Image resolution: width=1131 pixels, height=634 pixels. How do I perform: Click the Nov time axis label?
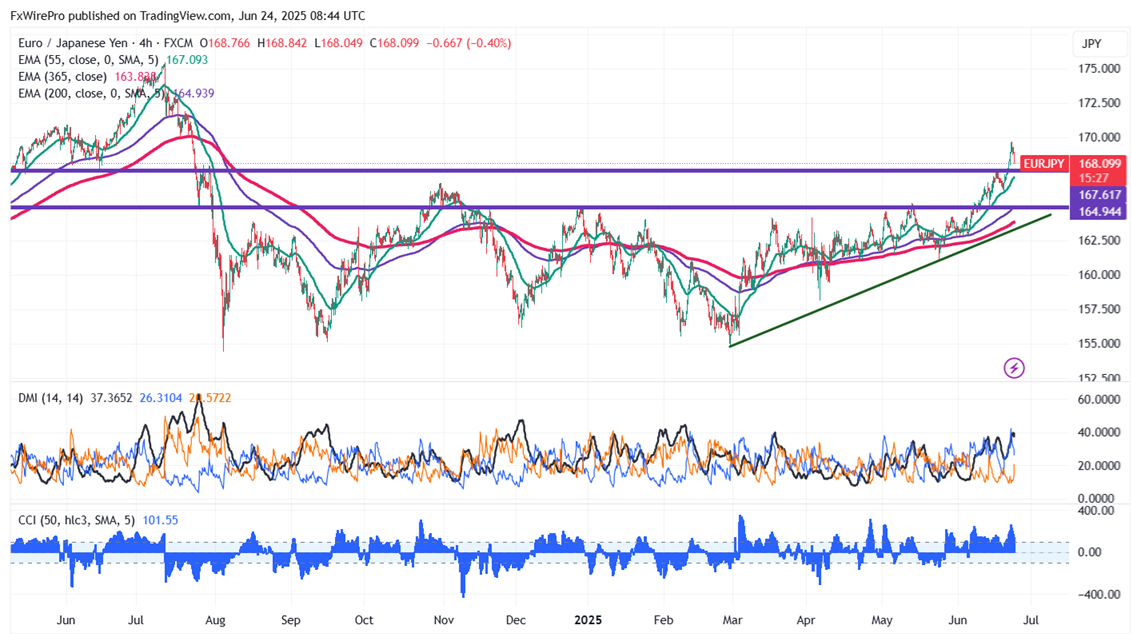click(x=444, y=620)
